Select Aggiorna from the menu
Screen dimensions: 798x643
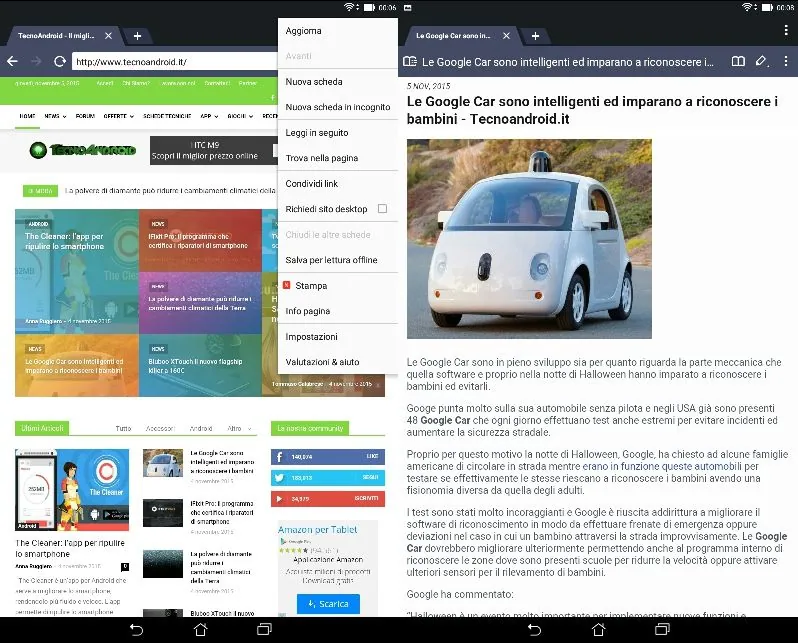[x=338, y=31]
